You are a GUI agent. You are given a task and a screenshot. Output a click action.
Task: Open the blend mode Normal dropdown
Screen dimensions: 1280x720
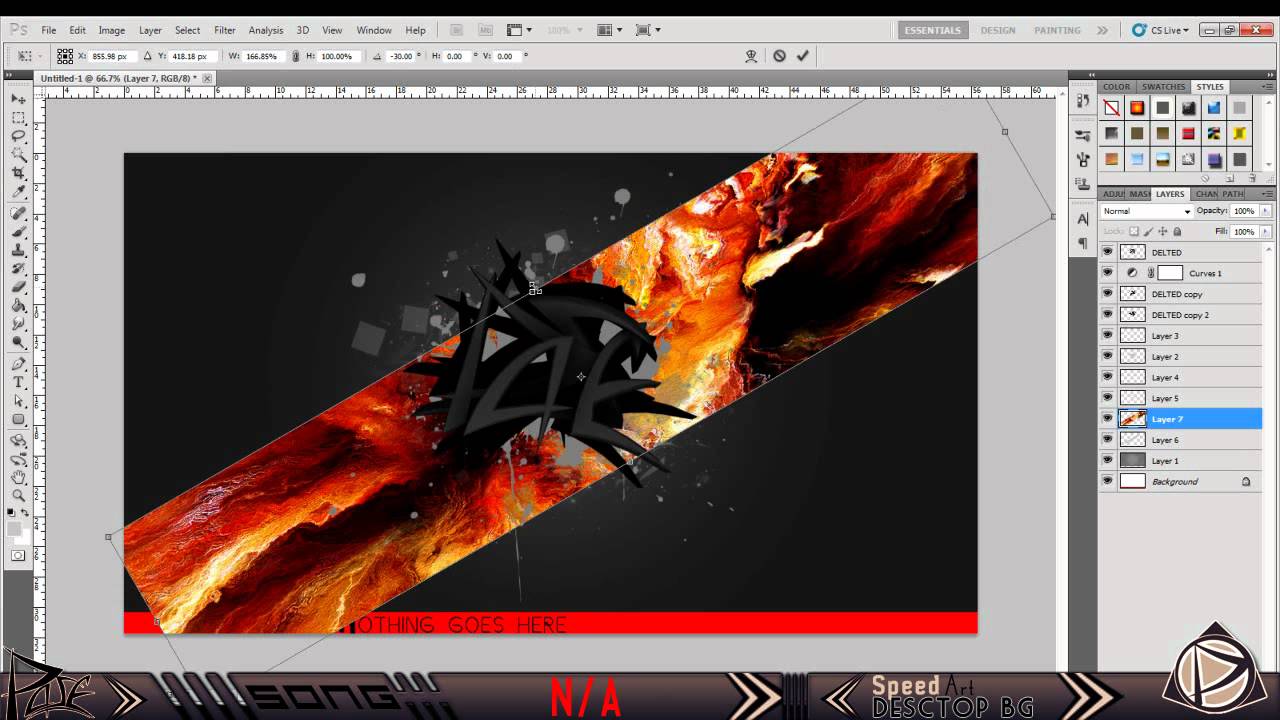click(1147, 211)
